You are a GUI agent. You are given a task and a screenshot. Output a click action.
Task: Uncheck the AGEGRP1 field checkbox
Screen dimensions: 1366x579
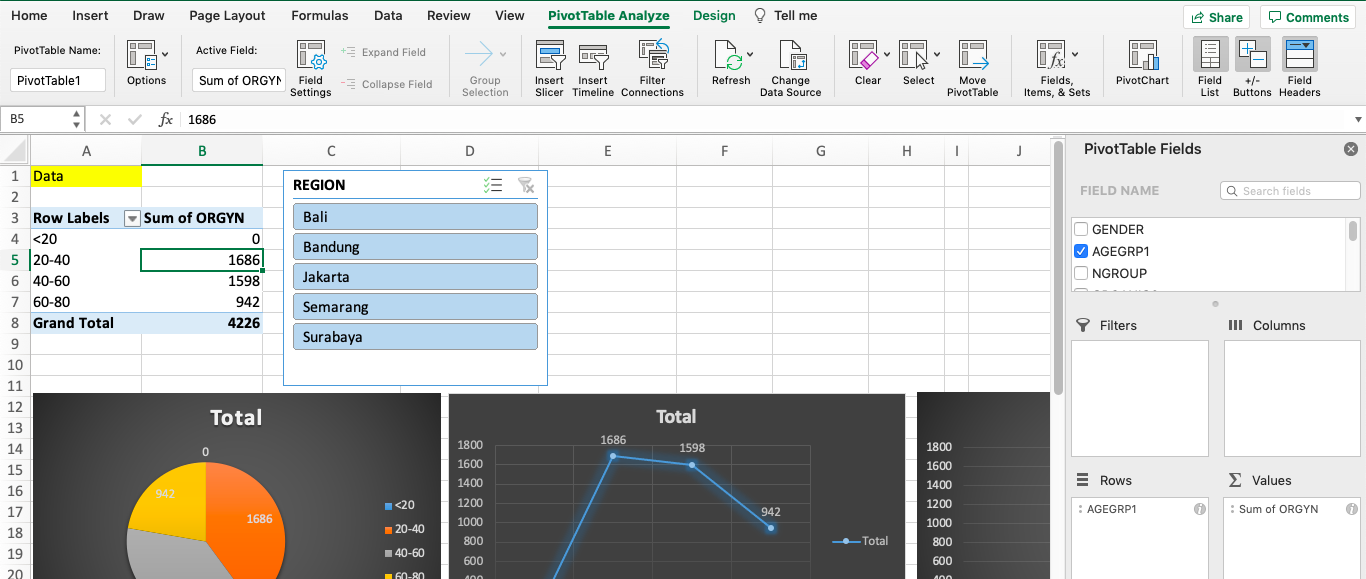click(x=1081, y=251)
